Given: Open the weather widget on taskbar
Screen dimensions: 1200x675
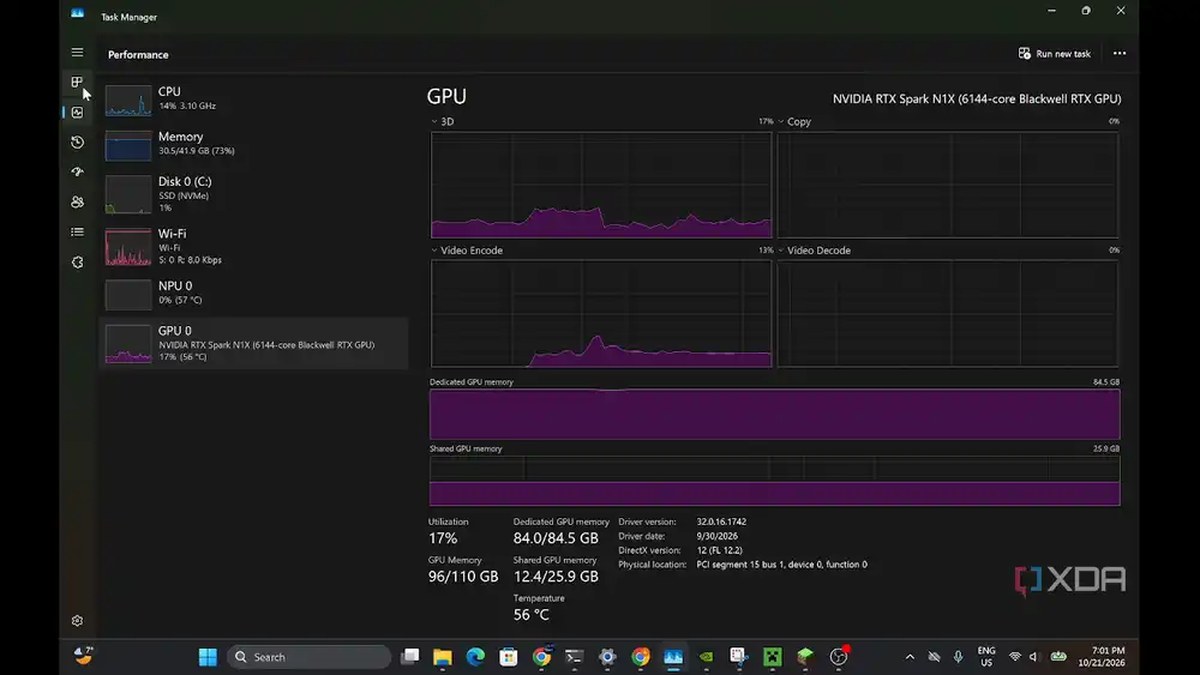Looking at the screenshot, I should pos(83,656).
